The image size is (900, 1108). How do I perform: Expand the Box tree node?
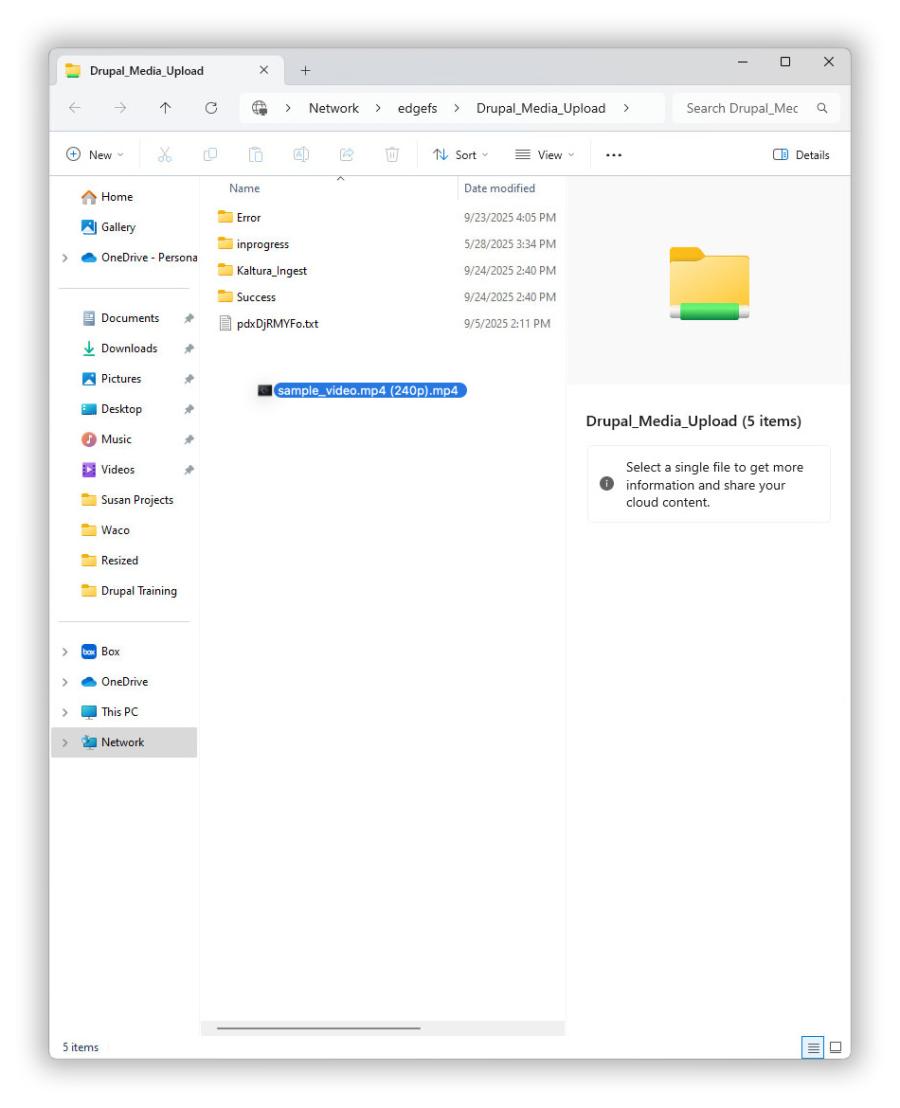pos(65,652)
